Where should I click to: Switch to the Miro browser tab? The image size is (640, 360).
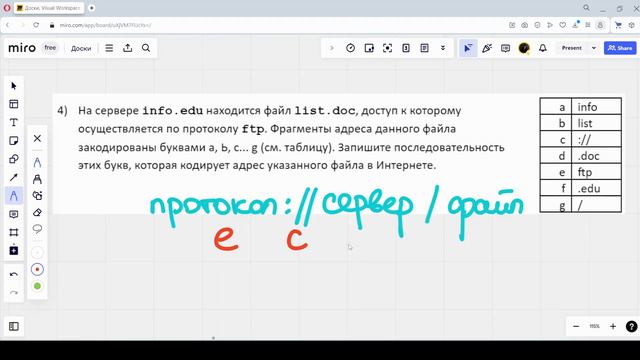click(x=49, y=8)
